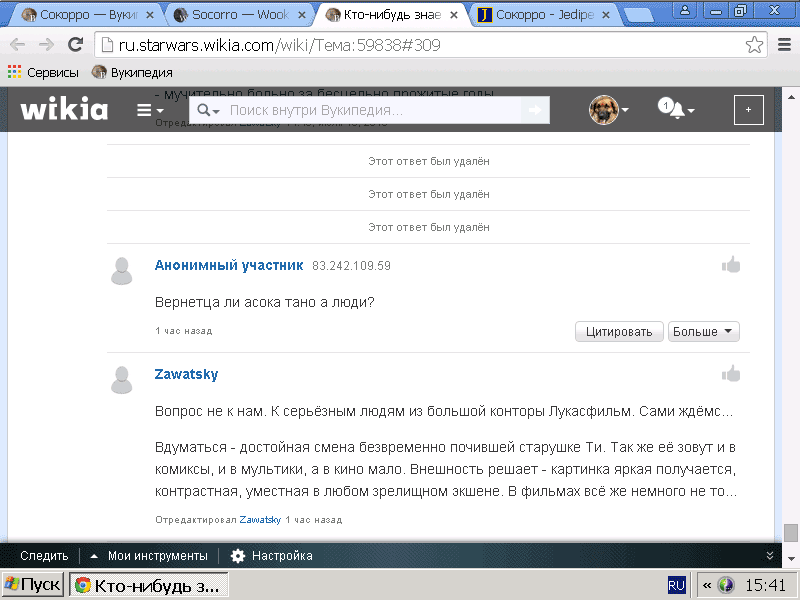Click the globe tray icon
Image resolution: width=800 pixels, height=600 pixels.
(x=726, y=585)
